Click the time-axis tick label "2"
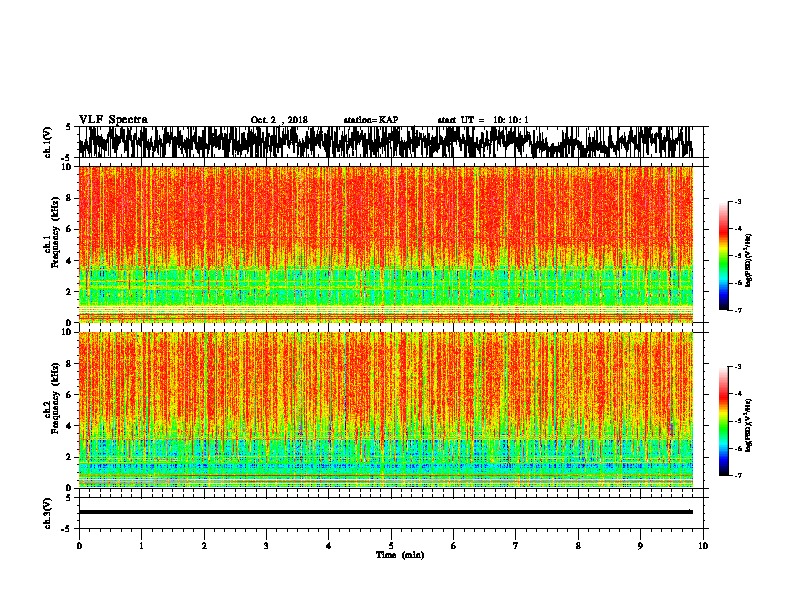 pos(204,546)
